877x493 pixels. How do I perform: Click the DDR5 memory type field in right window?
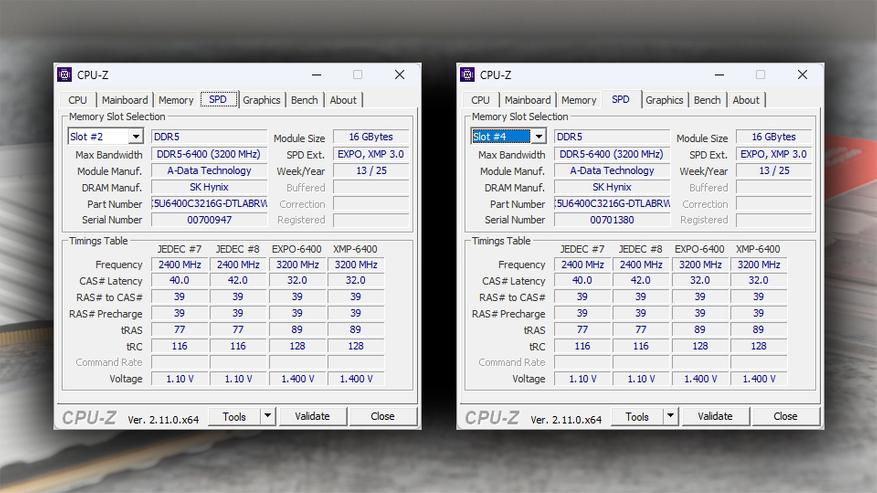pos(612,137)
